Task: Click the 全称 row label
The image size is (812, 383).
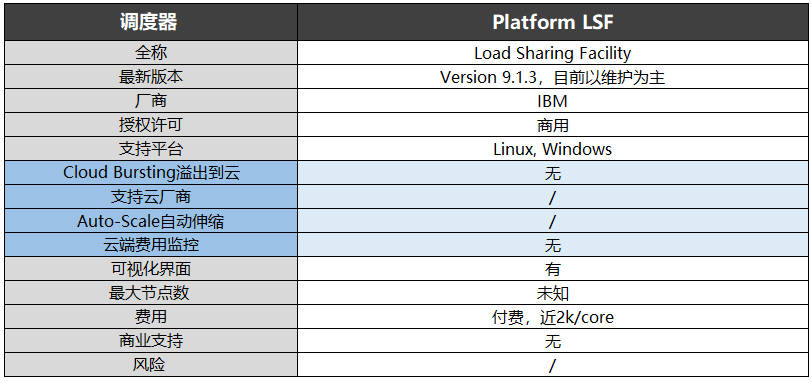Action: click(151, 53)
